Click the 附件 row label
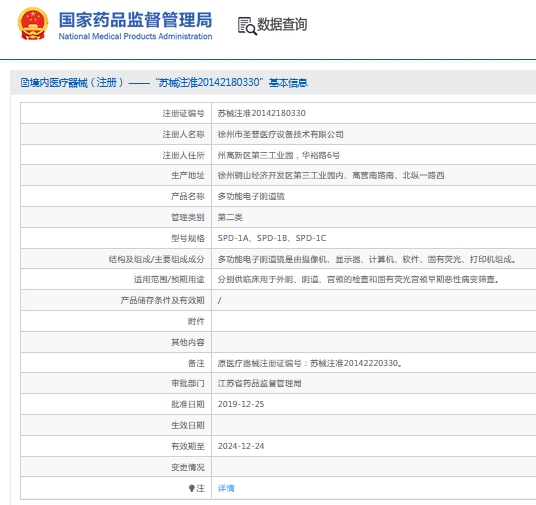 click(196, 321)
